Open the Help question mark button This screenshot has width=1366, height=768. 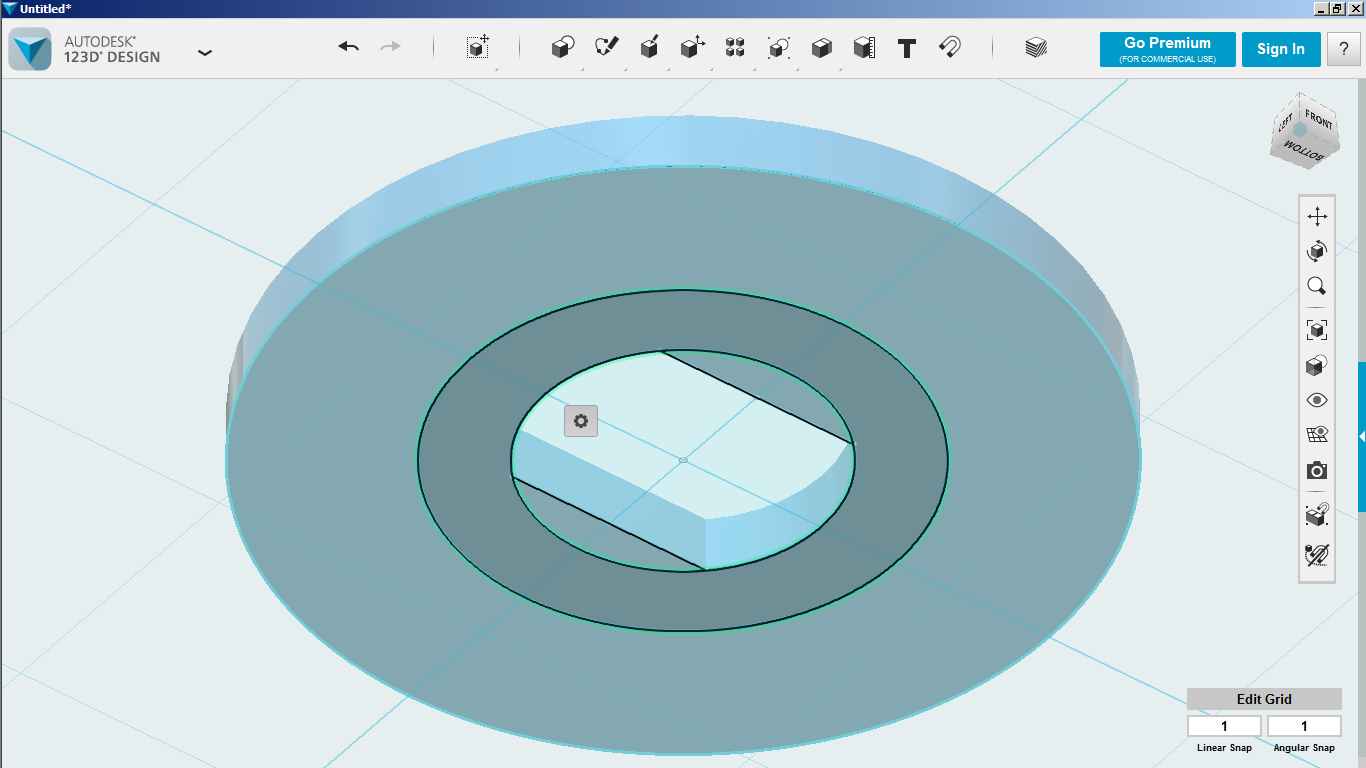click(1343, 49)
